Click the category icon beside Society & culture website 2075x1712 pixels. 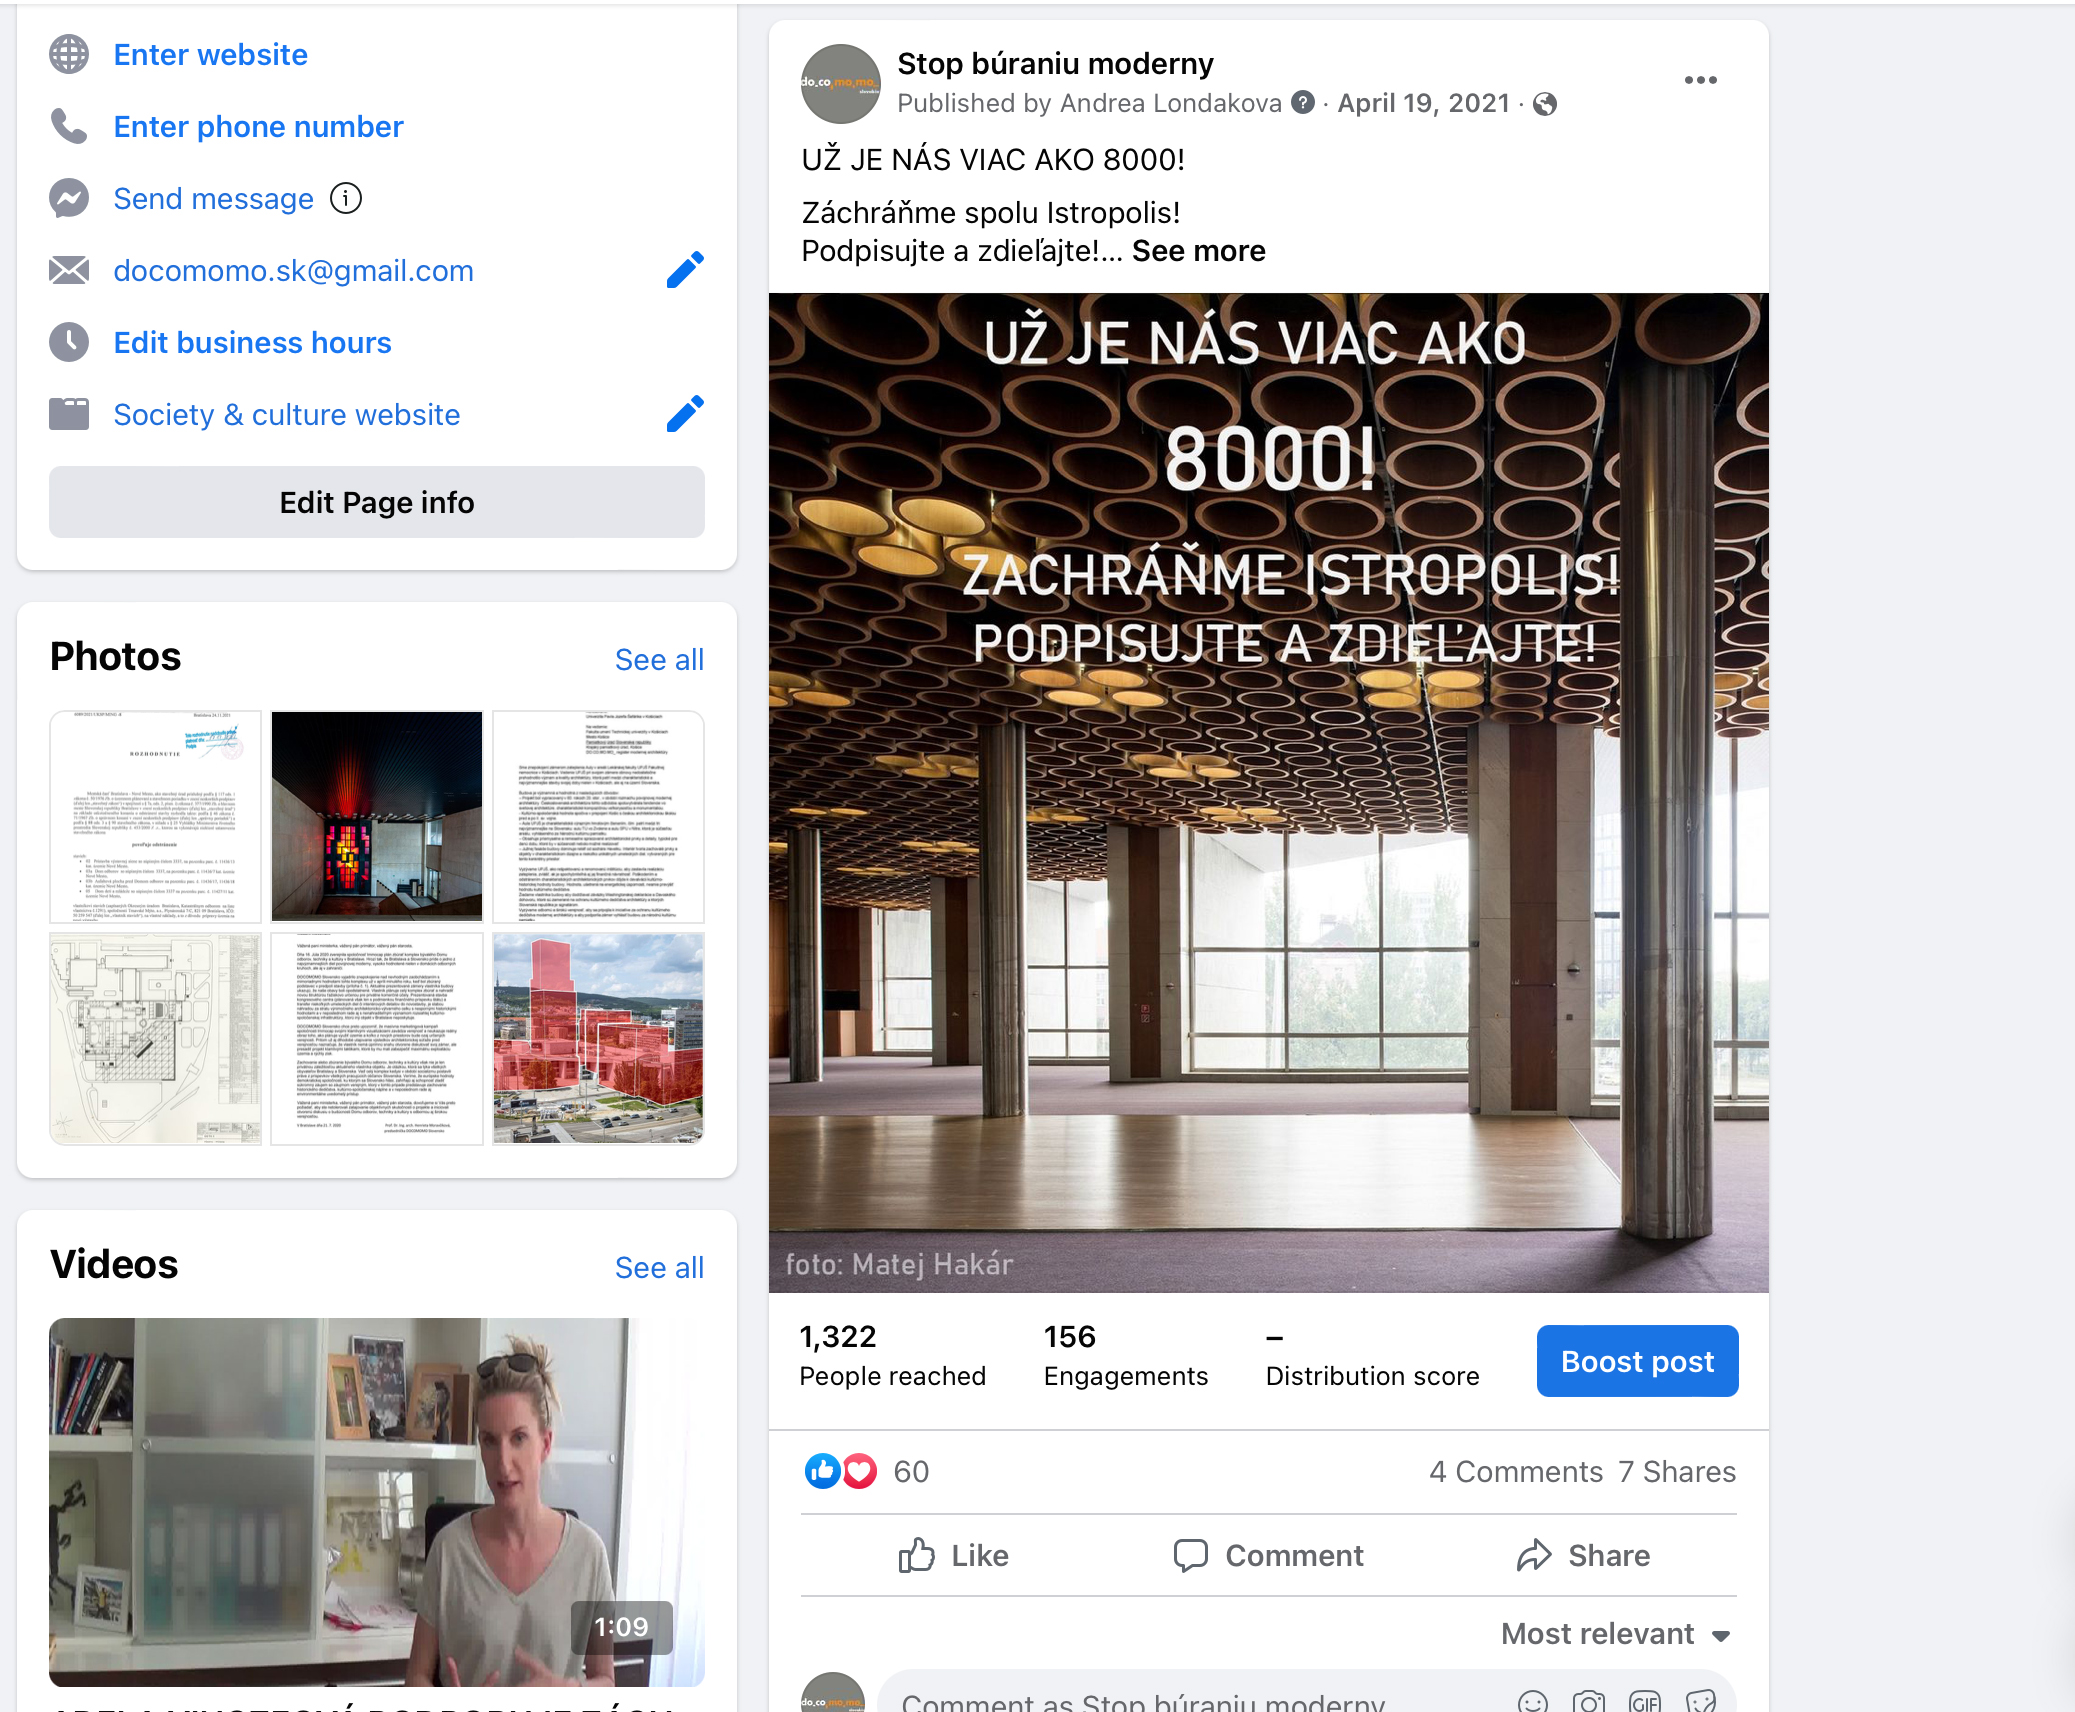point(69,414)
